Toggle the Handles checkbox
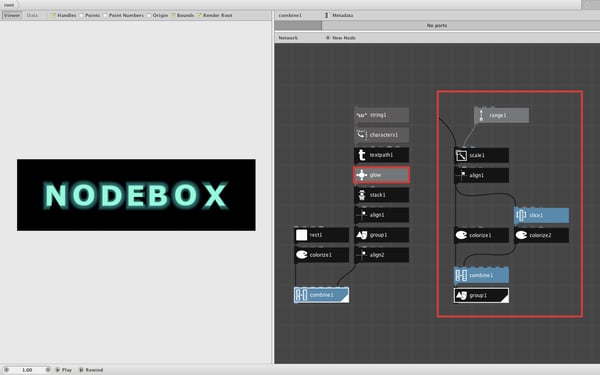Viewport: 600px width, 375px height. point(53,15)
